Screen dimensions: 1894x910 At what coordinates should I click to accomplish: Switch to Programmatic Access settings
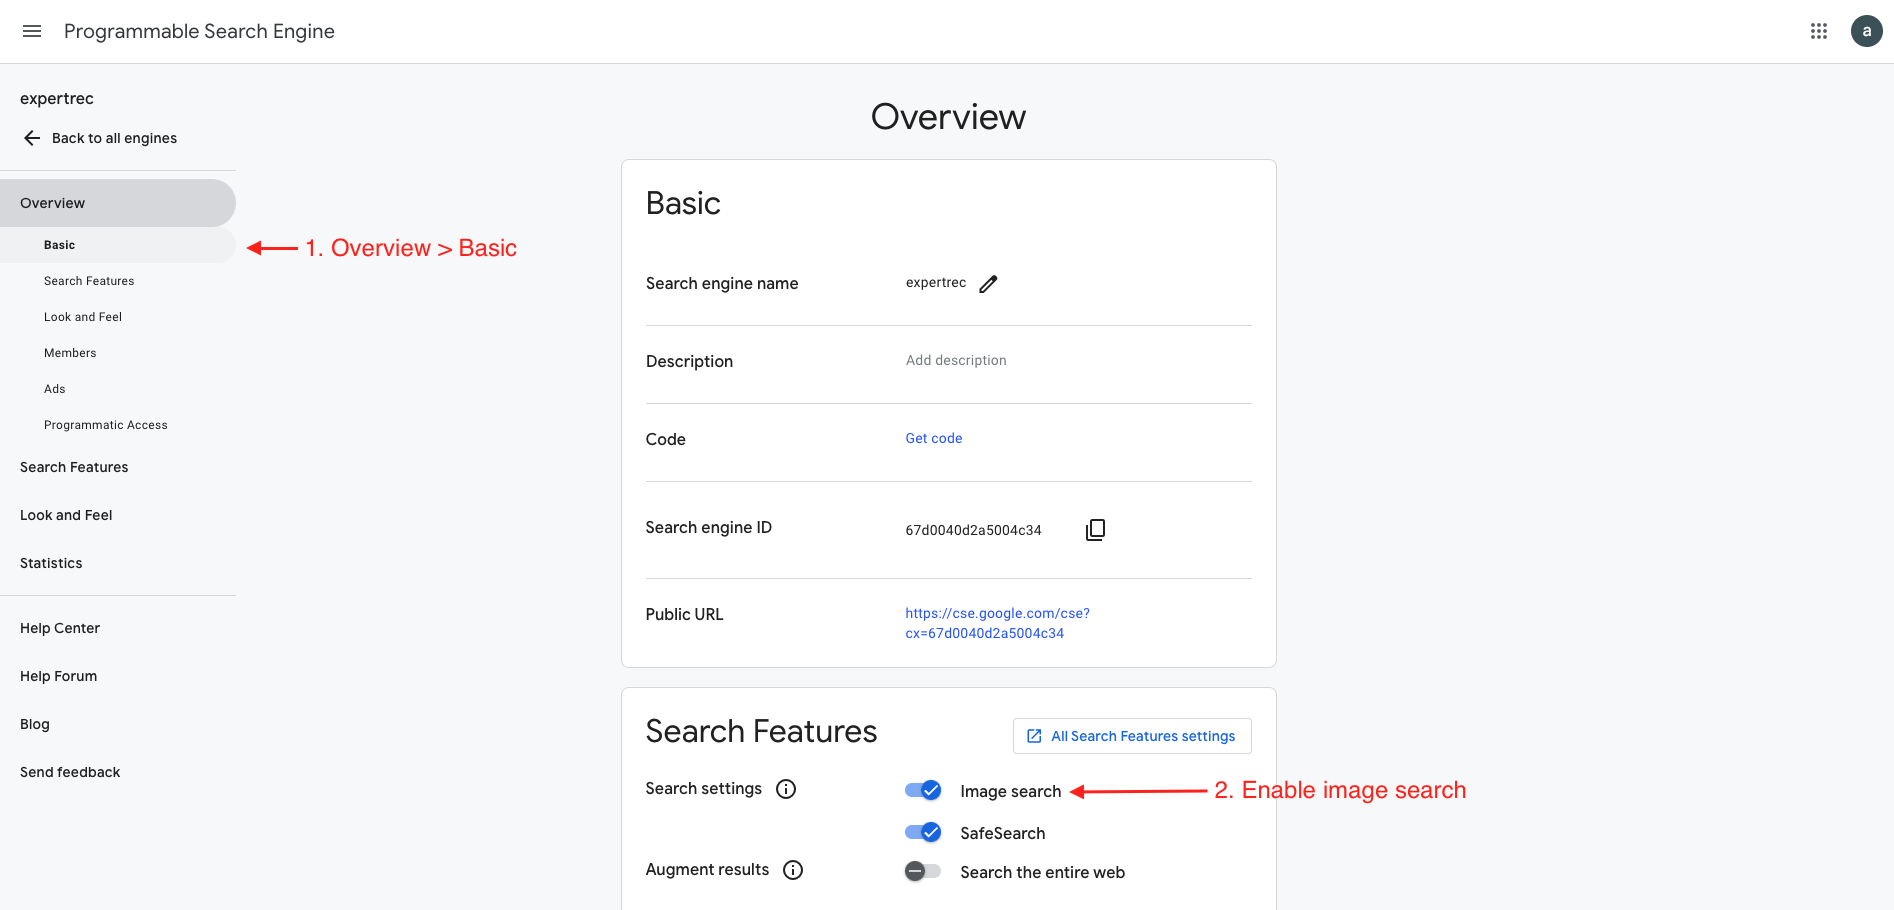tap(105, 424)
